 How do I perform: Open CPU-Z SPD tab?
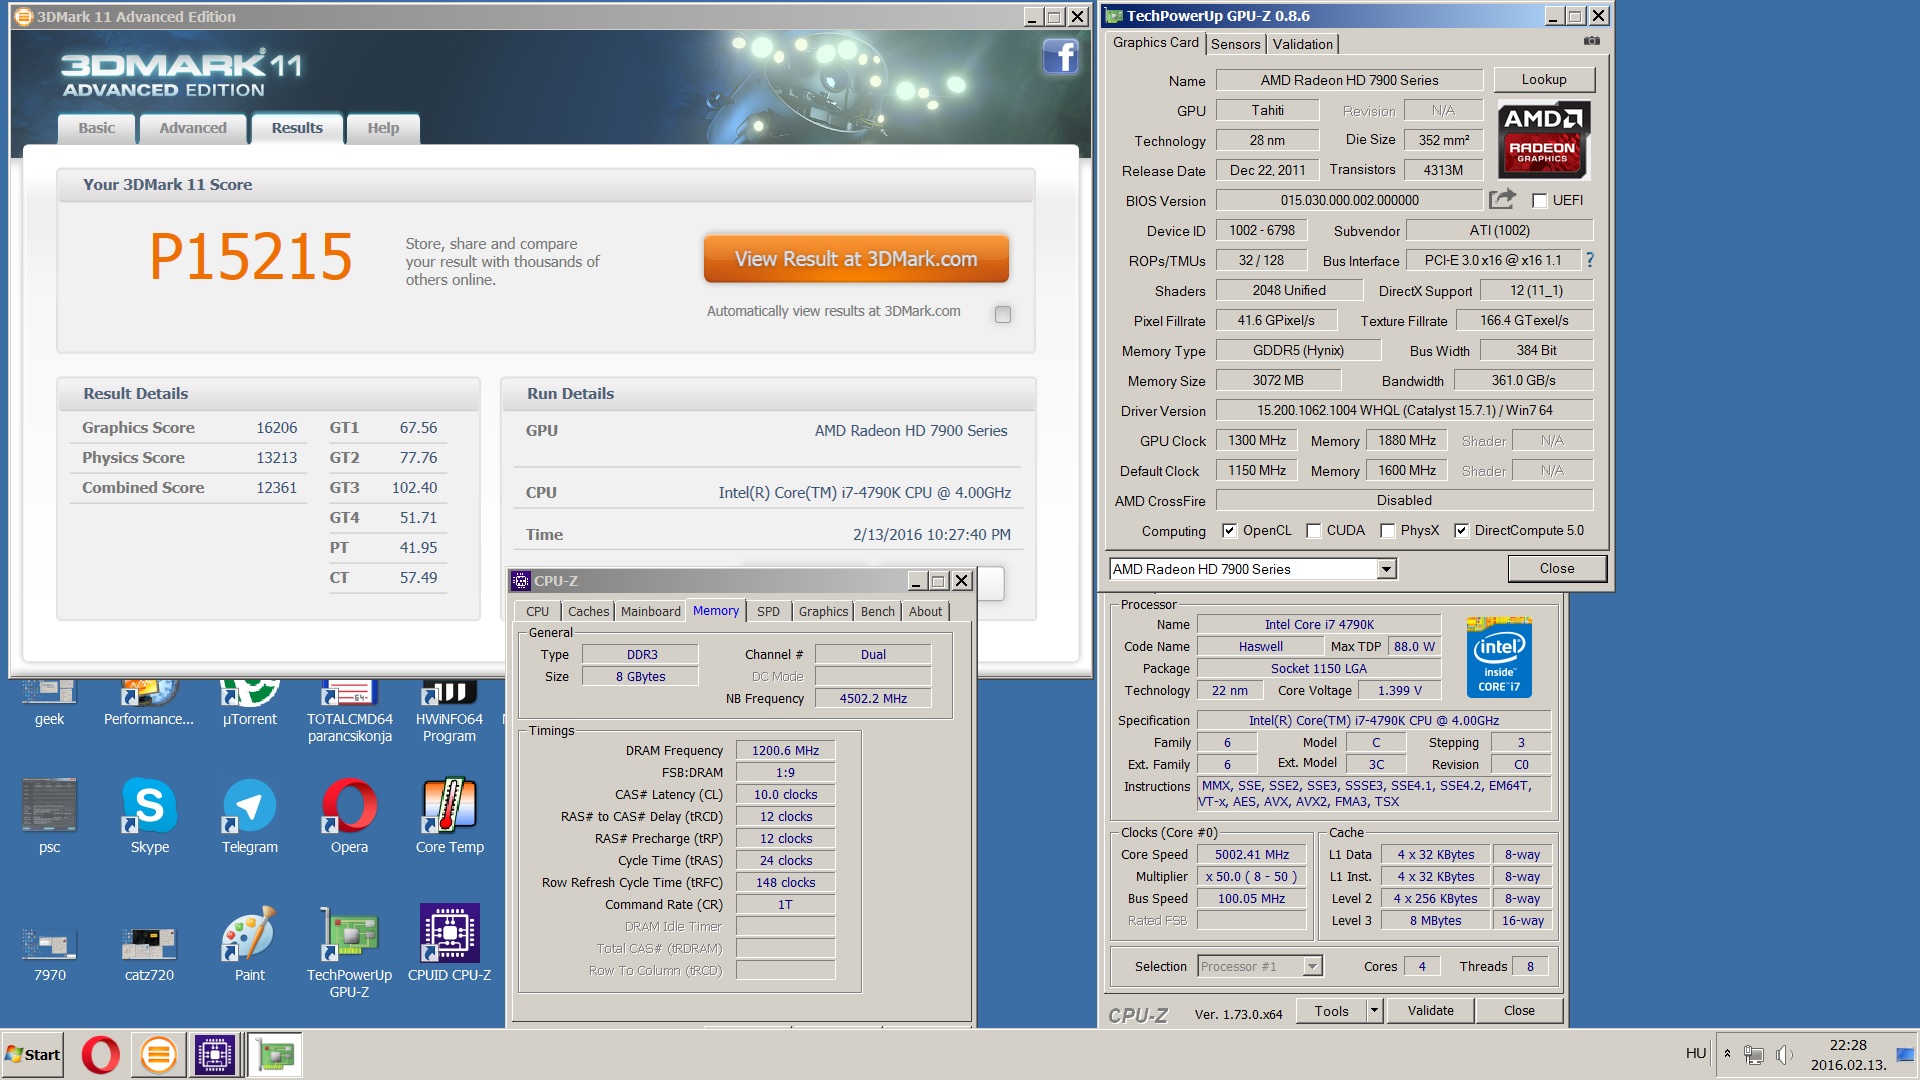tap(768, 611)
